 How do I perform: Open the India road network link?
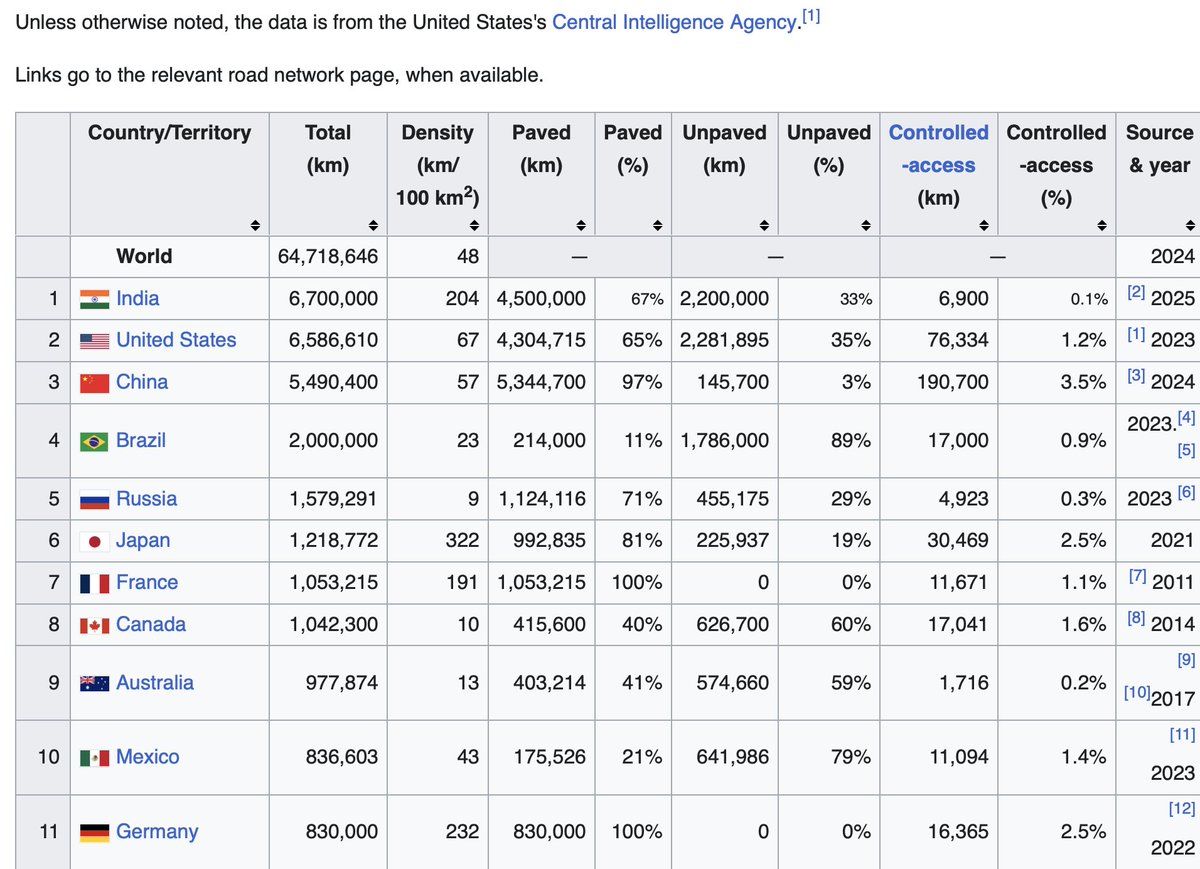tap(137, 298)
